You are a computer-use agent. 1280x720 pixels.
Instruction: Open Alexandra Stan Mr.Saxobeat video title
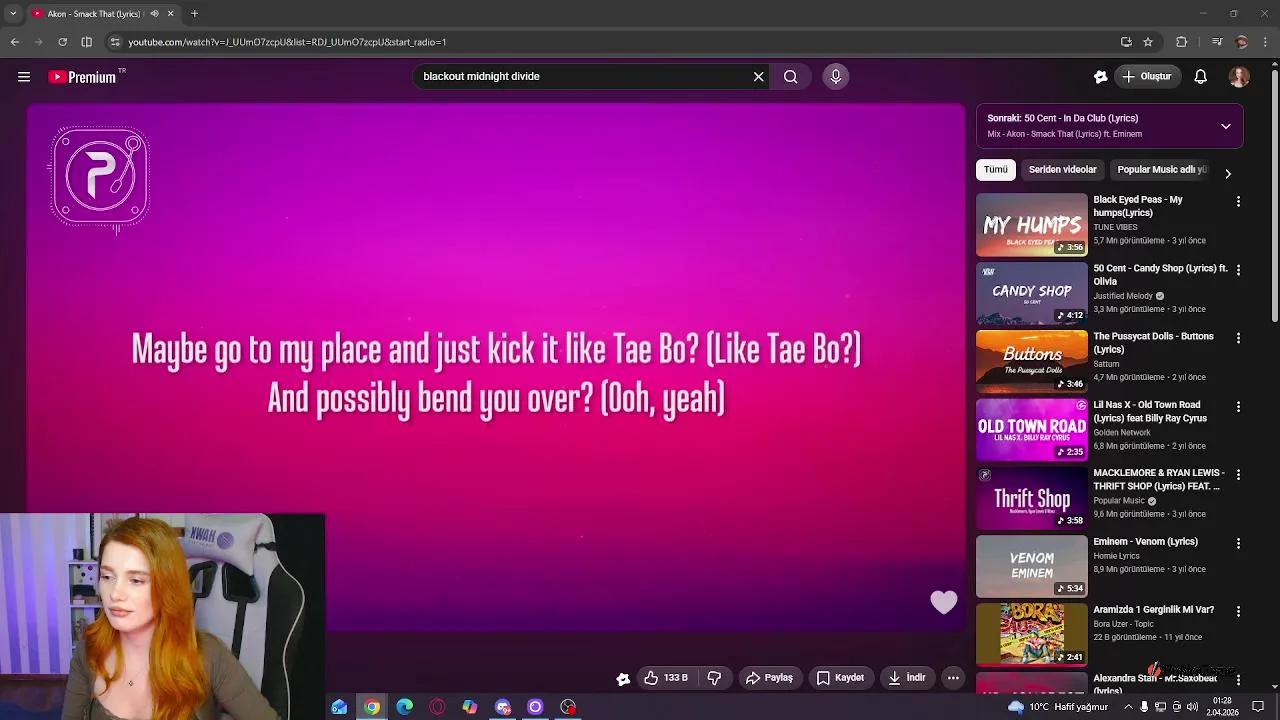coord(1155,684)
